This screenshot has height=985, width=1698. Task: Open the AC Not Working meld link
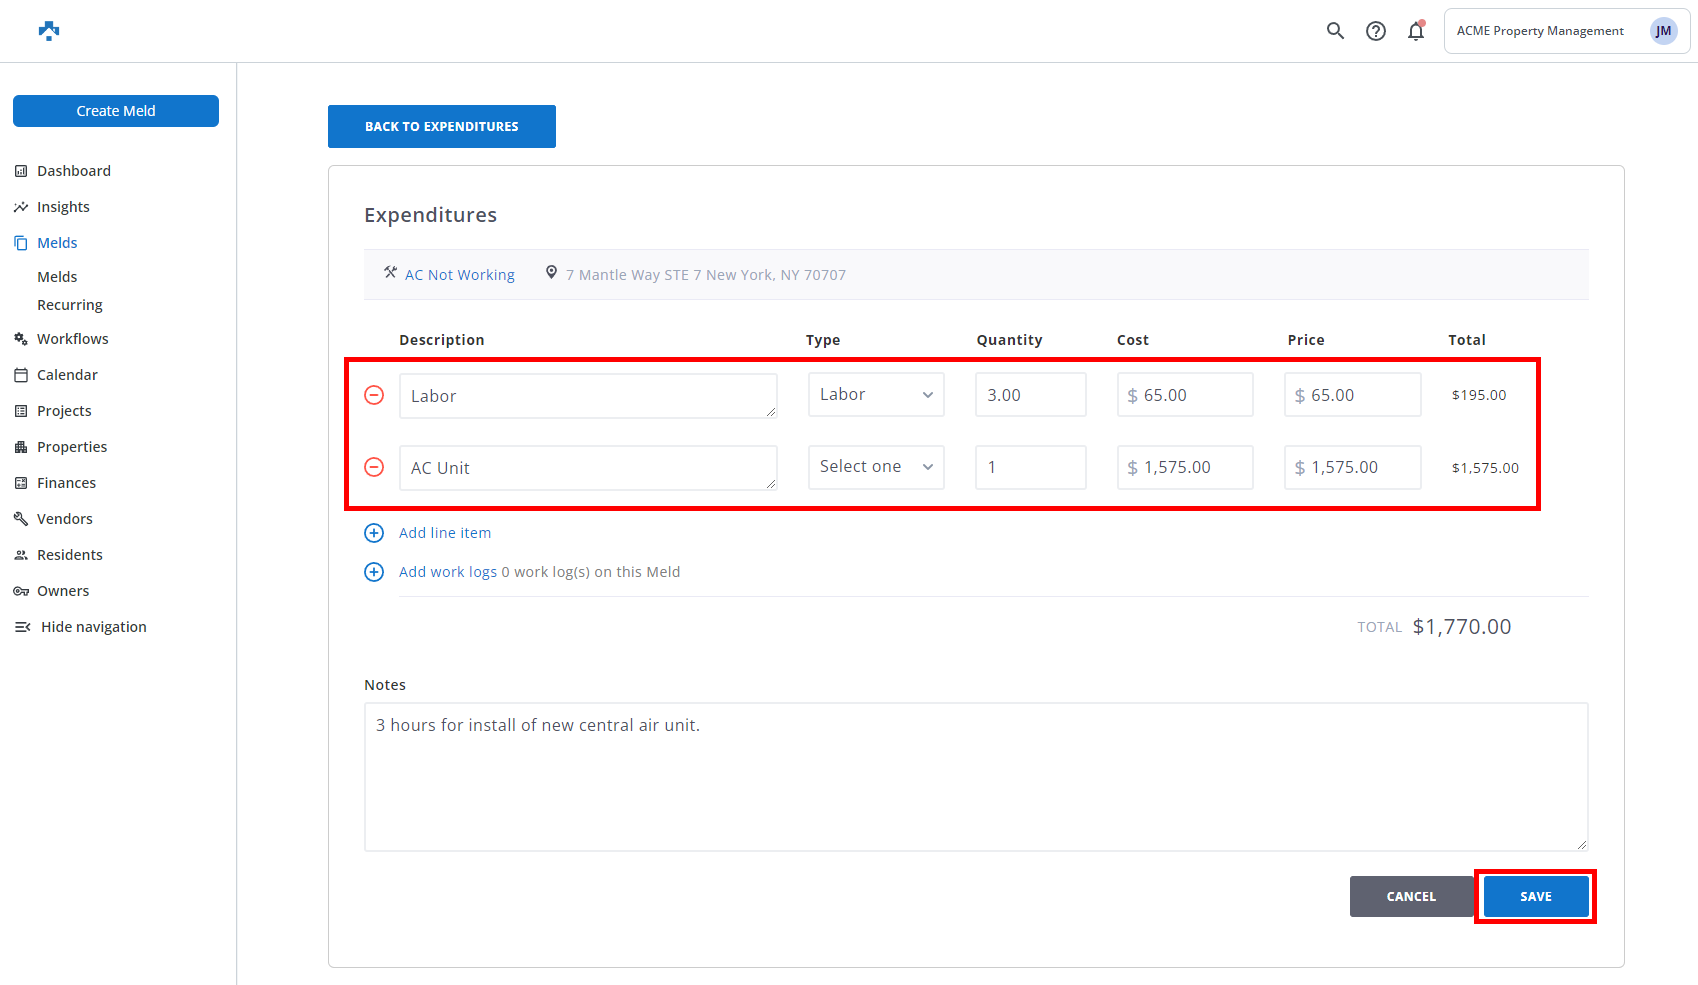[x=460, y=275]
